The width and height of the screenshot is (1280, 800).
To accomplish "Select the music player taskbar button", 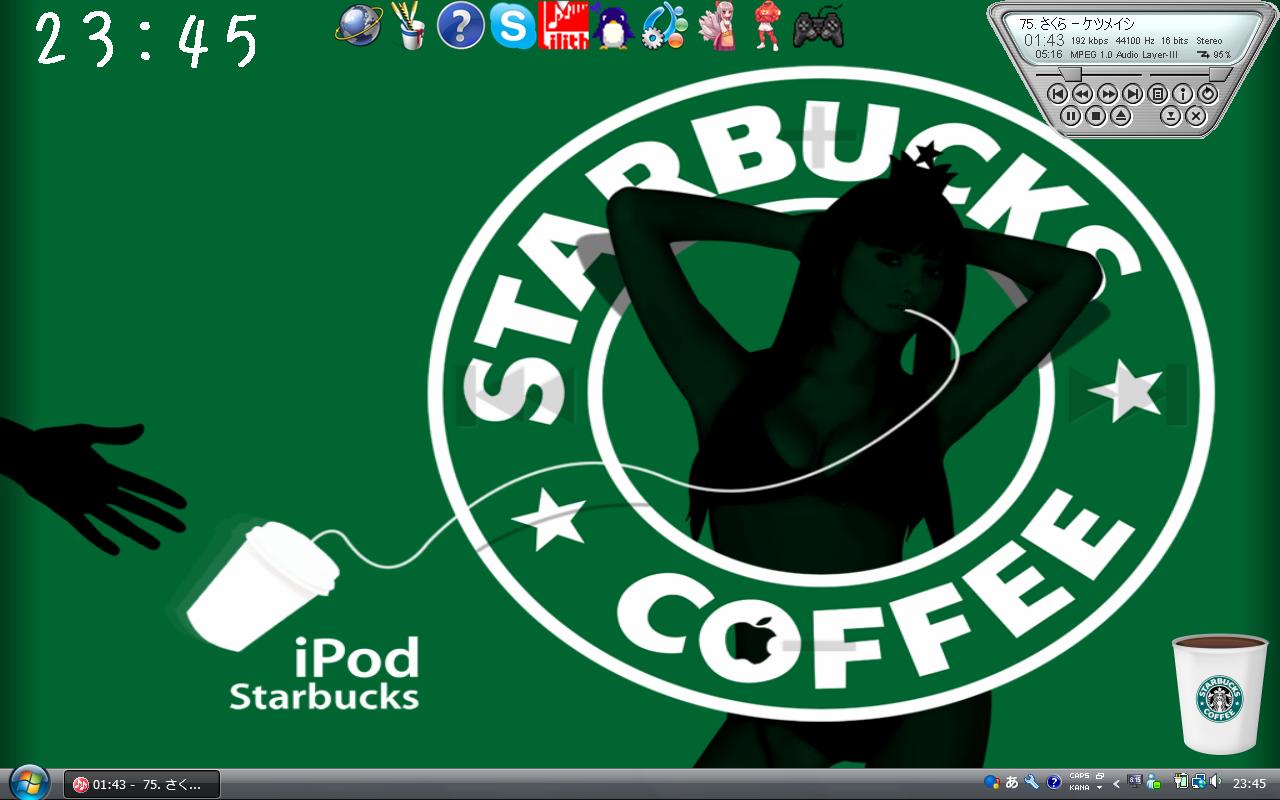I will (142, 784).
